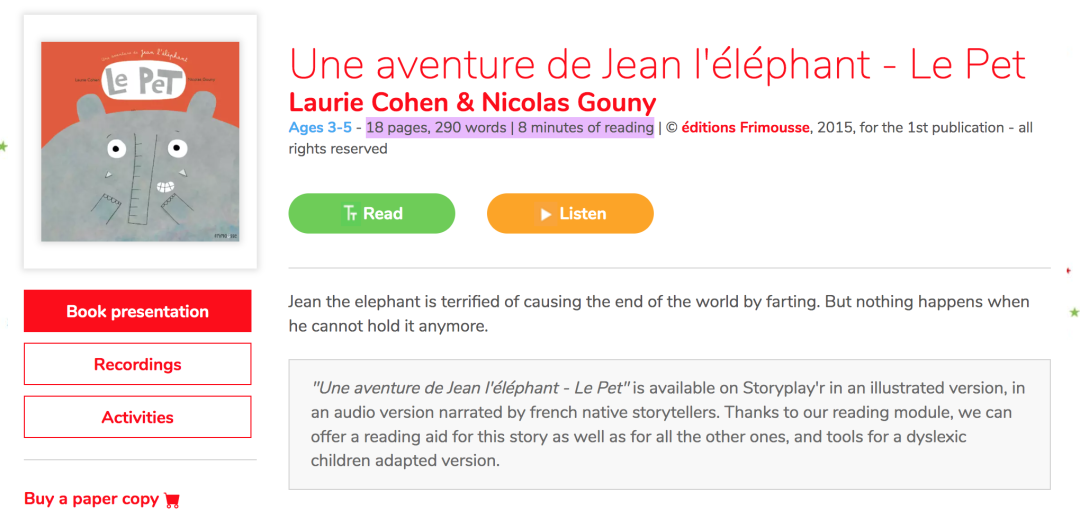Click the highlighted pages and reading time text
Viewport: 1080px width, 518px height.
tap(510, 128)
